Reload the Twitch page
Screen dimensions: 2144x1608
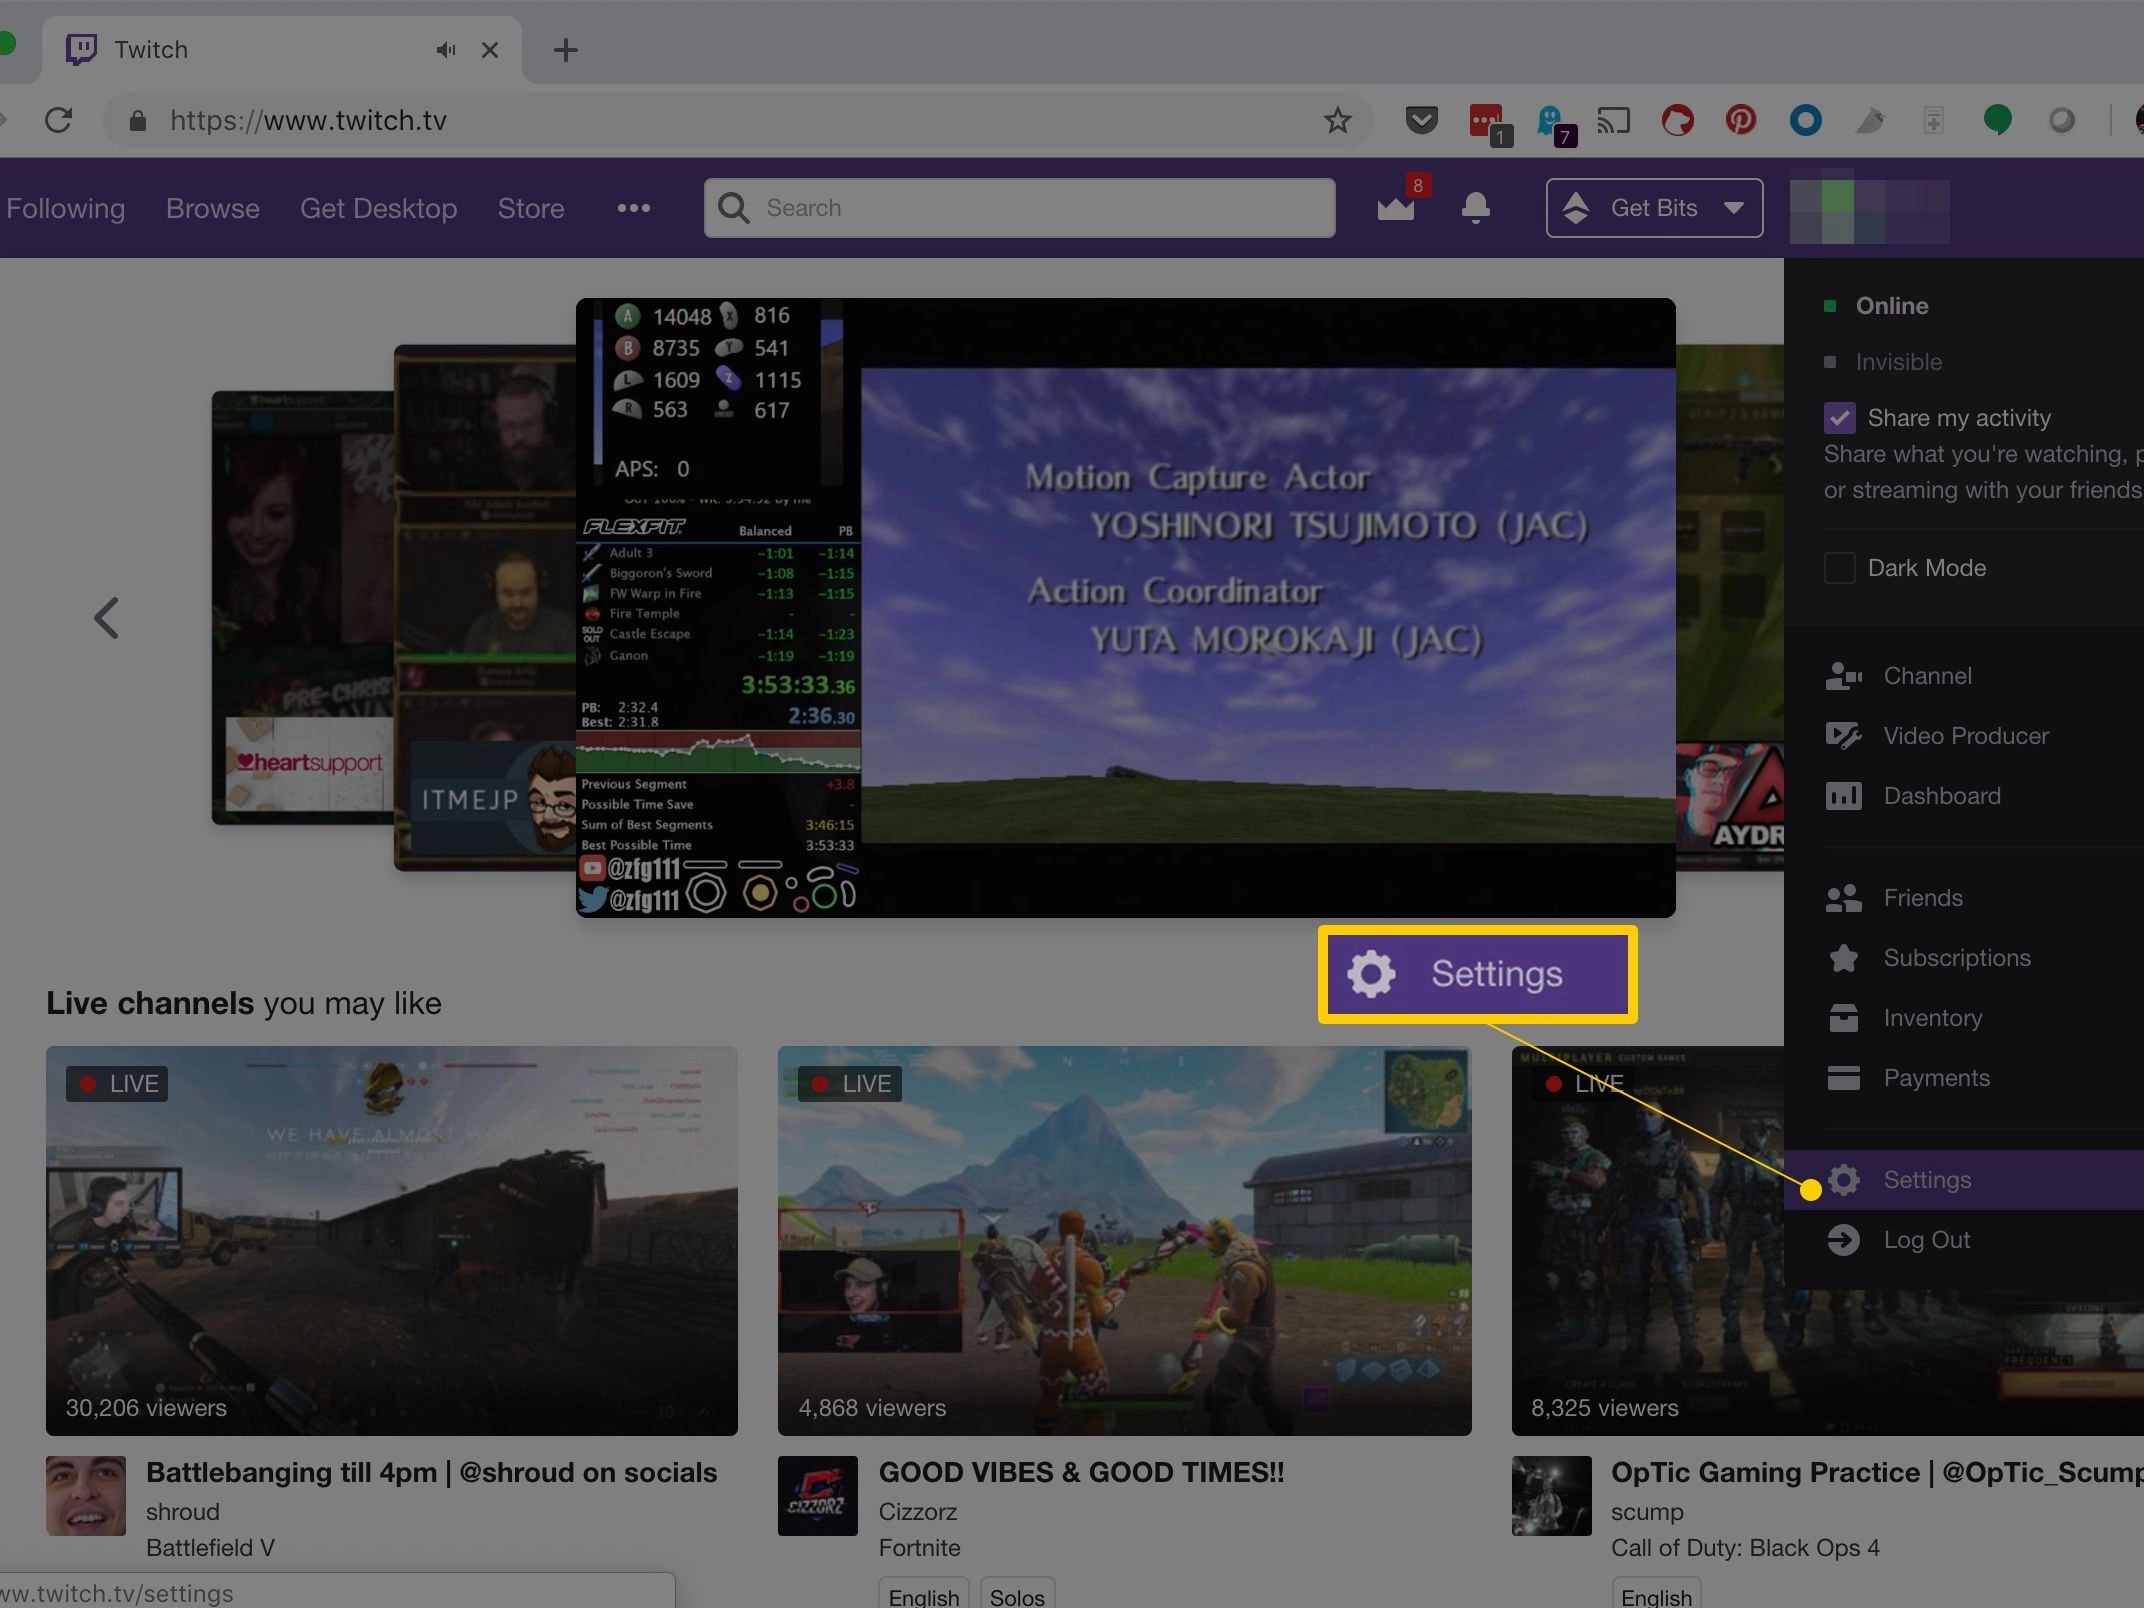click(59, 121)
